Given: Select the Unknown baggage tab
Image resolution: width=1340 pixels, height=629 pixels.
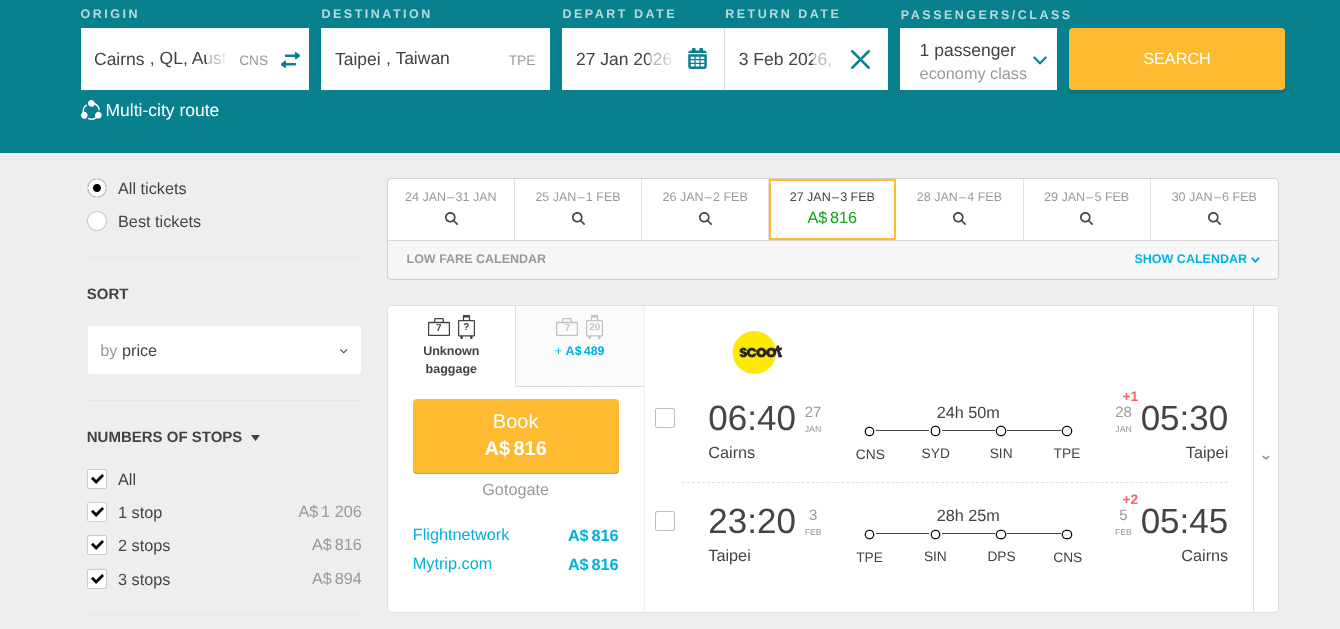Looking at the screenshot, I should (451, 346).
